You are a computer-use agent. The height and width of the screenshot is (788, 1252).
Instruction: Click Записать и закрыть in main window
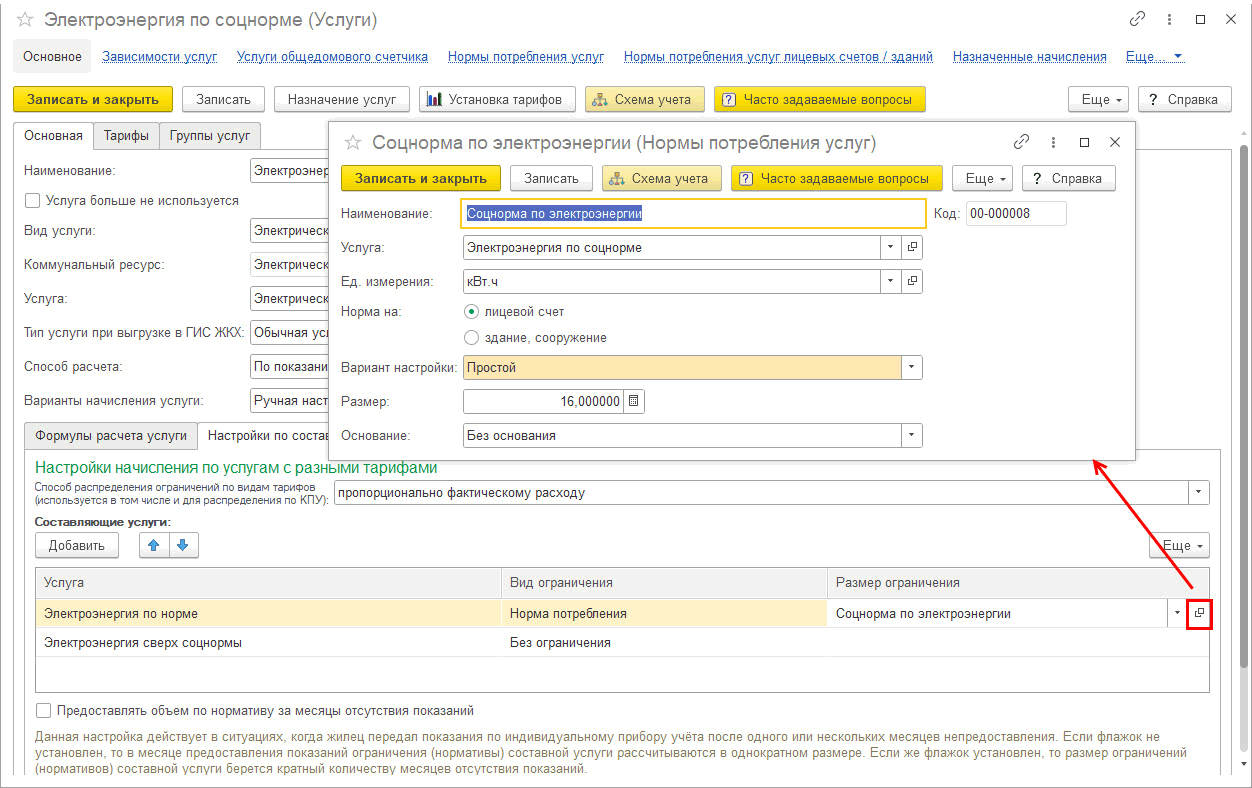click(93, 99)
